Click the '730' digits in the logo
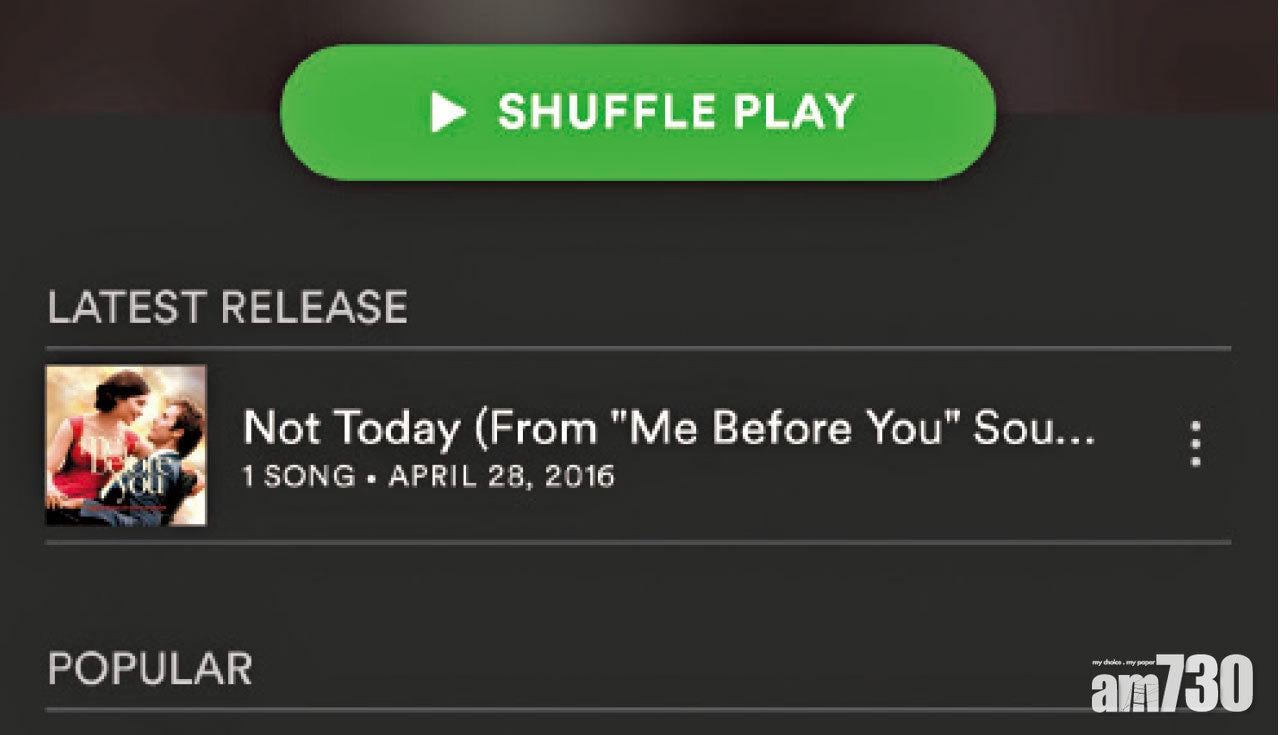Image resolution: width=1280 pixels, height=735 pixels. pos(1209,686)
